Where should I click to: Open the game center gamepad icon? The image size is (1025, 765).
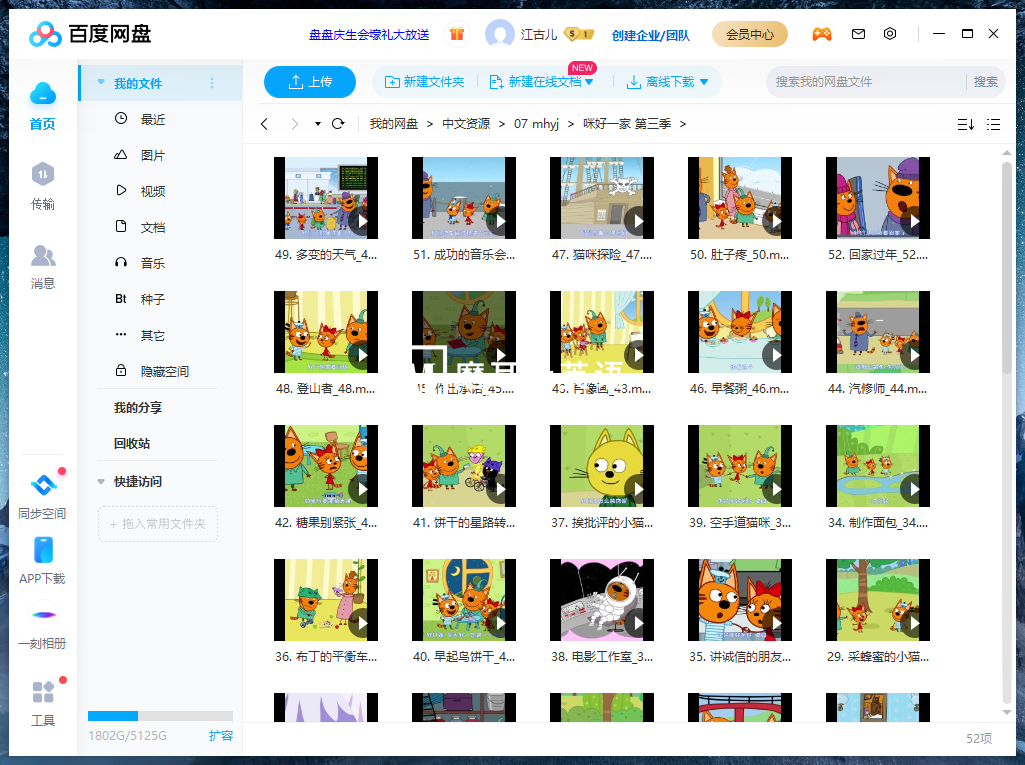click(x=822, y=33)
